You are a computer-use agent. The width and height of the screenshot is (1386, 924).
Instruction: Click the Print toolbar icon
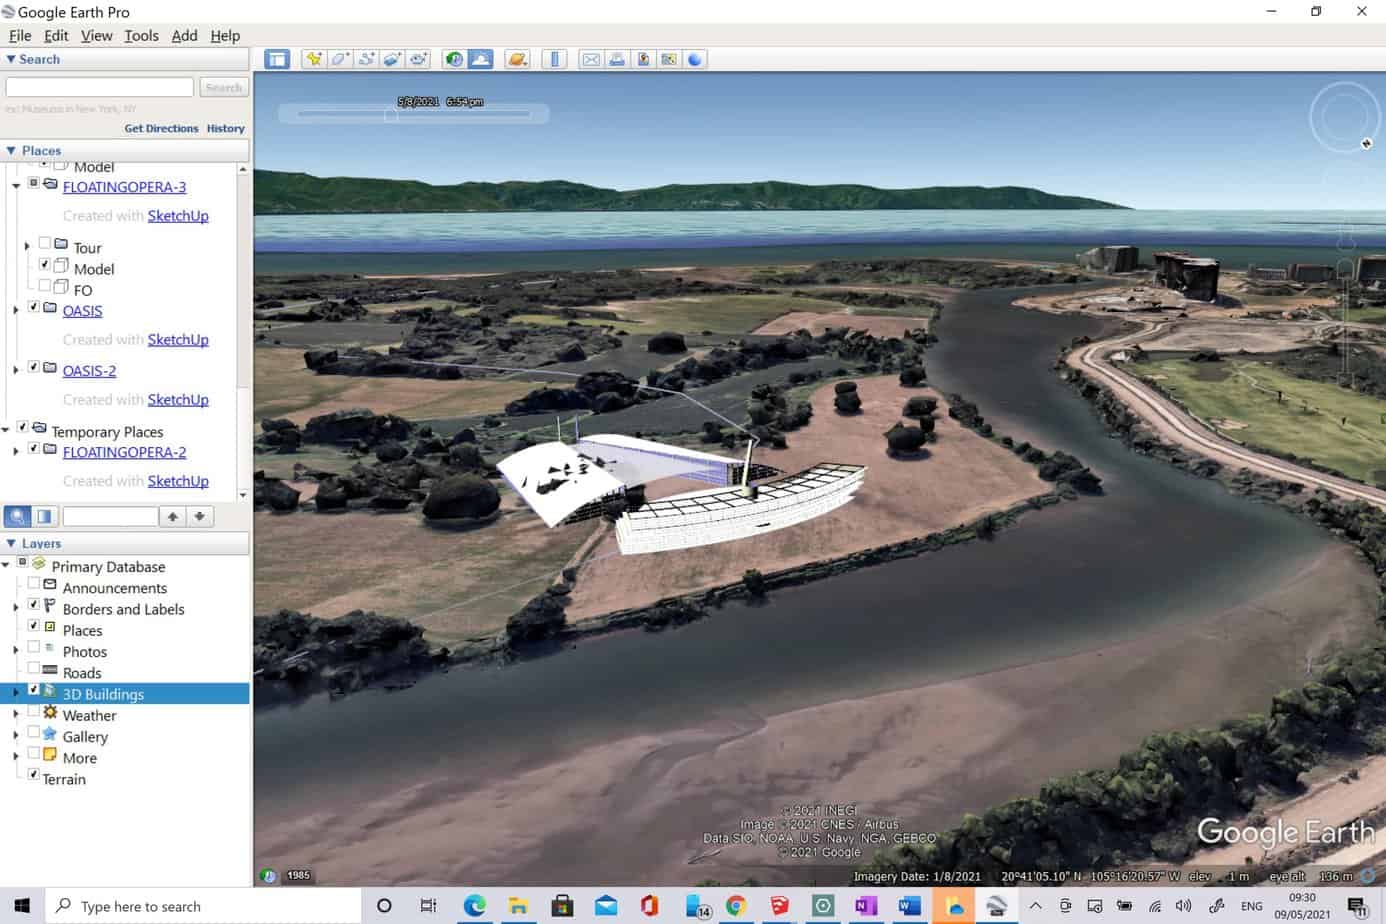[617, 59]
